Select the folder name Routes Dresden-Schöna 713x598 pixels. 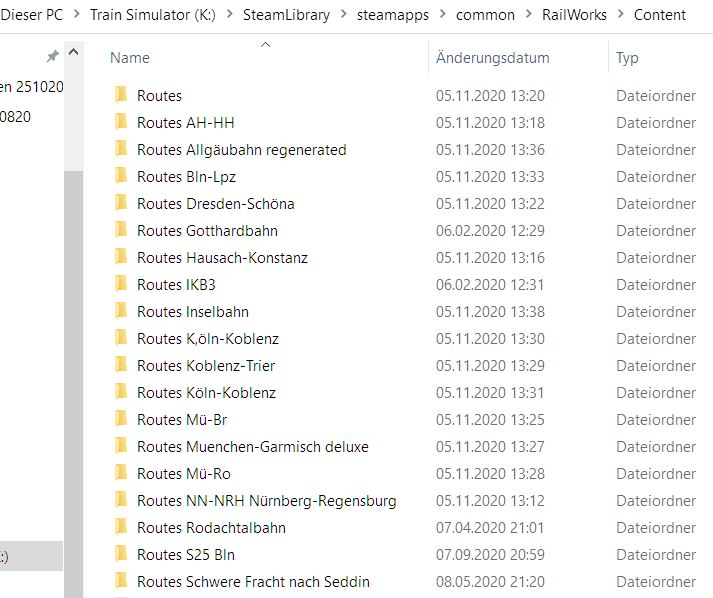[x=216, y=203]
